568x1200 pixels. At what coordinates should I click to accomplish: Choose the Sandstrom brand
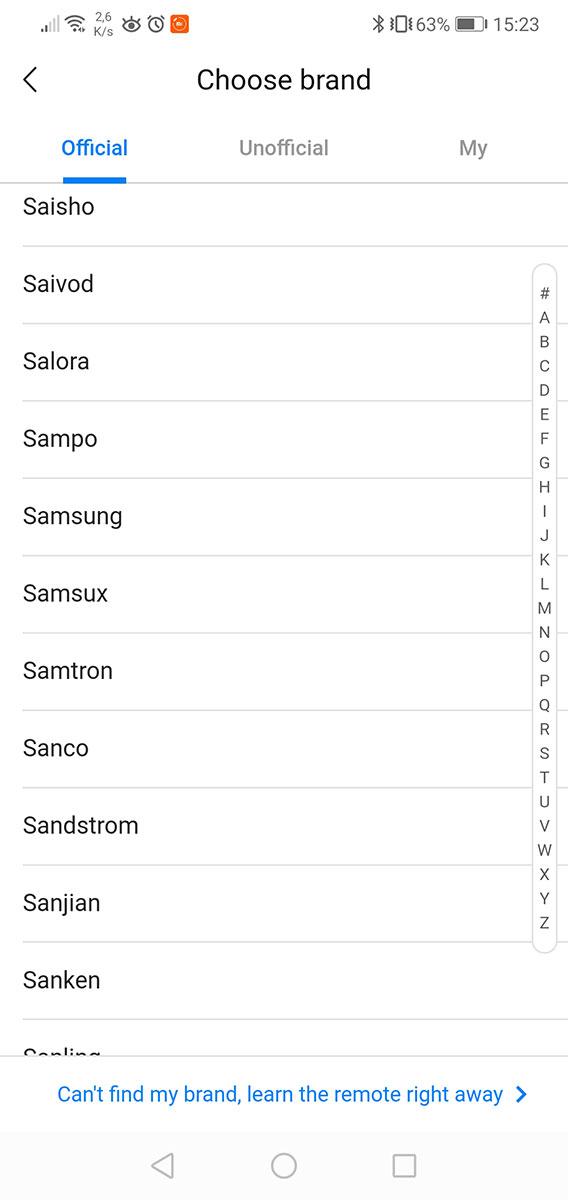point(284,826)
